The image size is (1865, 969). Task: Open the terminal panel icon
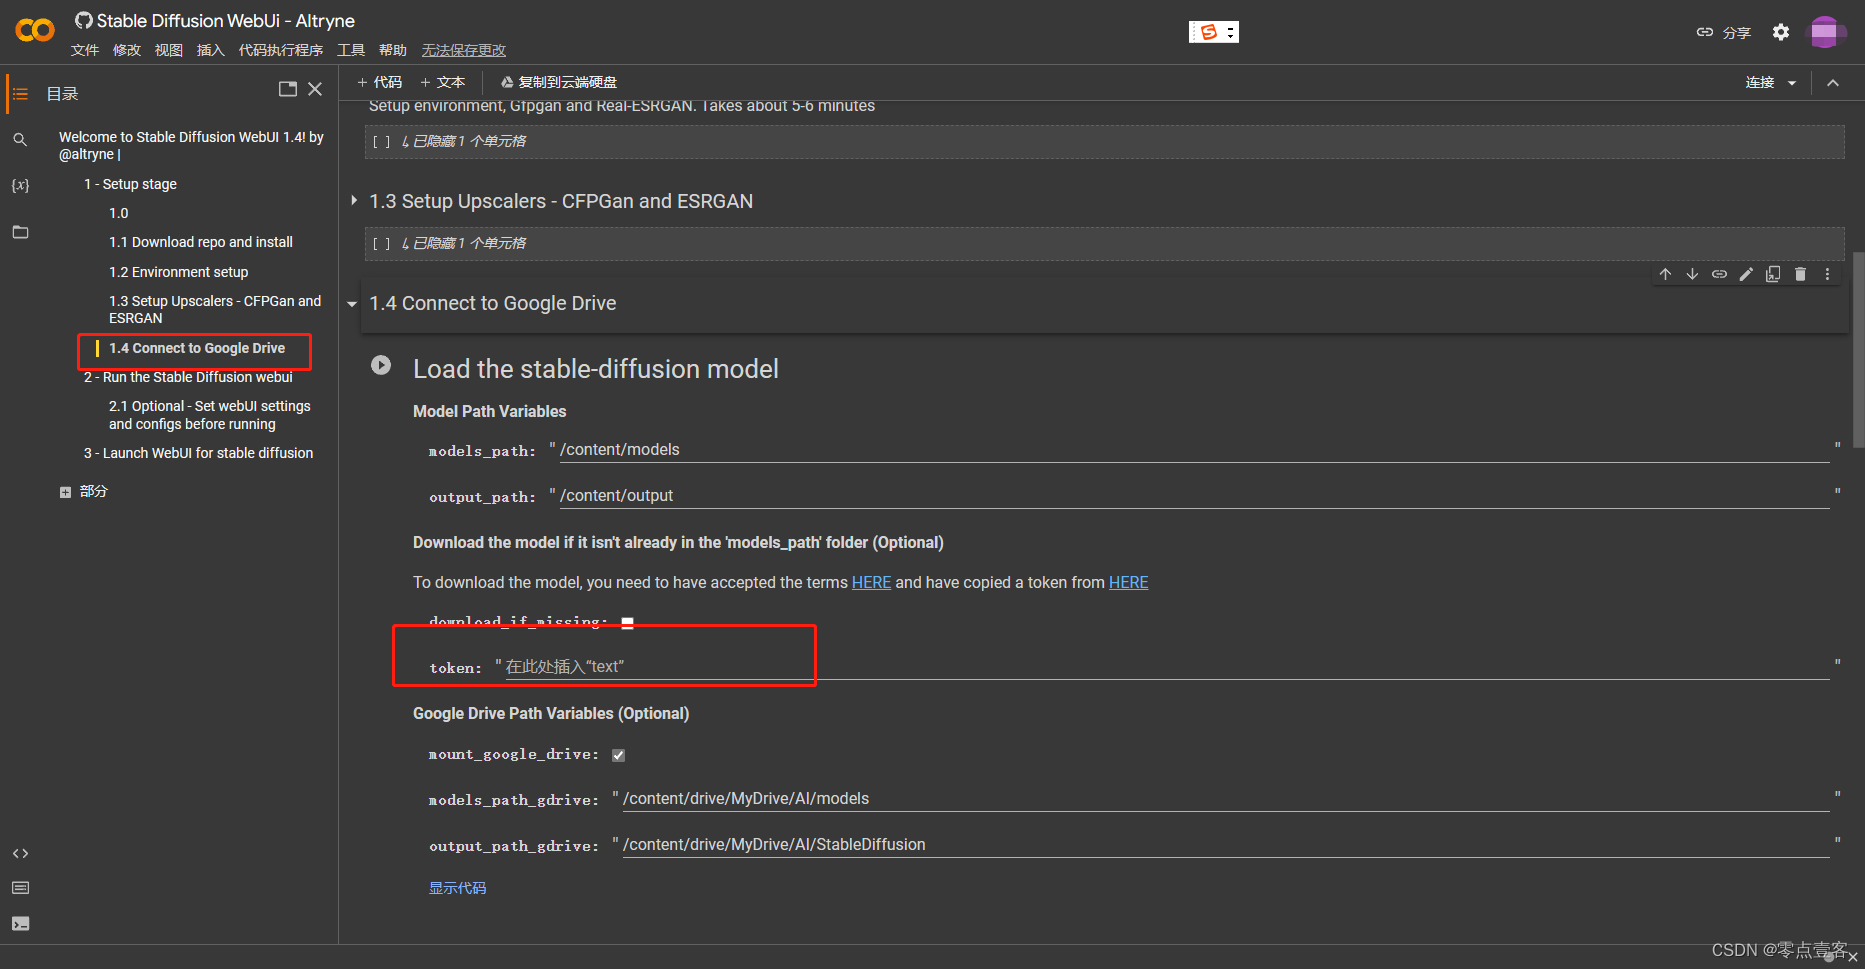[20, 923]
